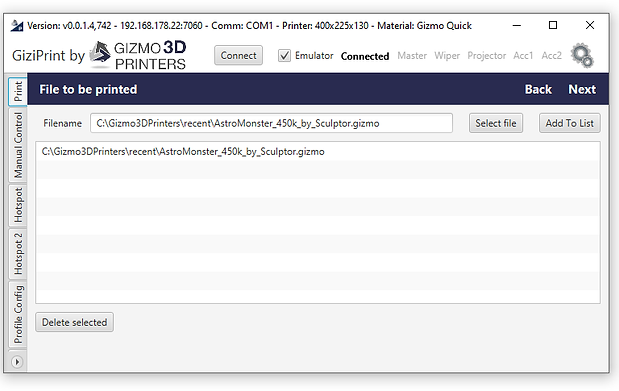Proceed with the Next button
Screen dimensions: 619x391
tap(582, 89)
